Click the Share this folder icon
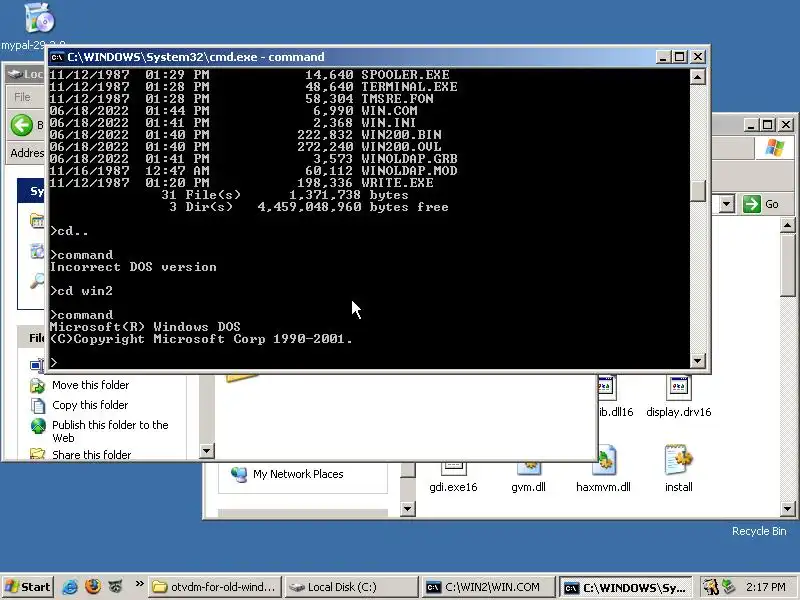This screenshot has height=600, width=800. click(37, 454)
